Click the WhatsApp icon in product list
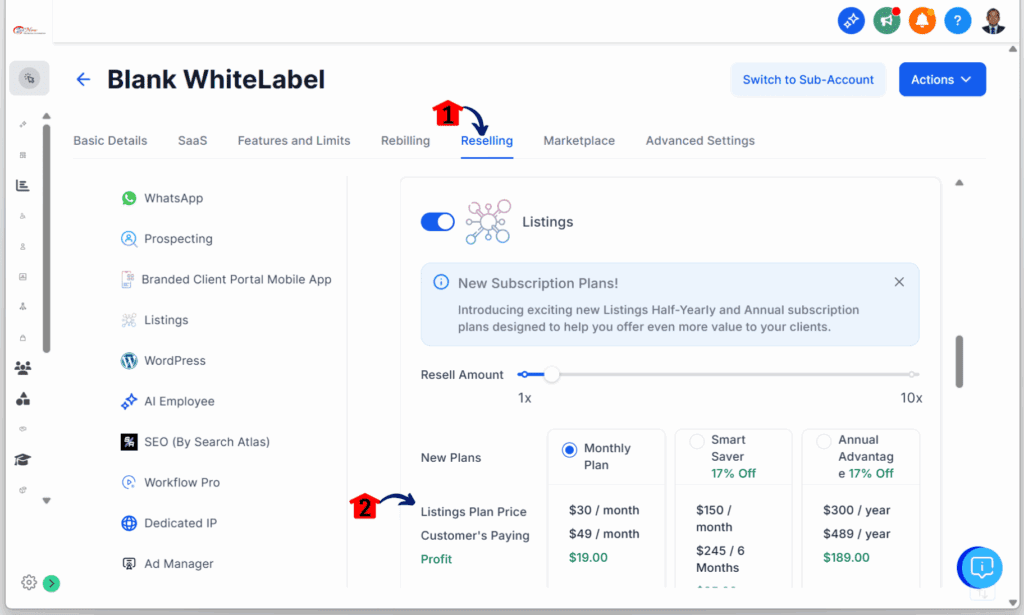The width and height of the screenshot is (1024, 615). coord(129,198)
